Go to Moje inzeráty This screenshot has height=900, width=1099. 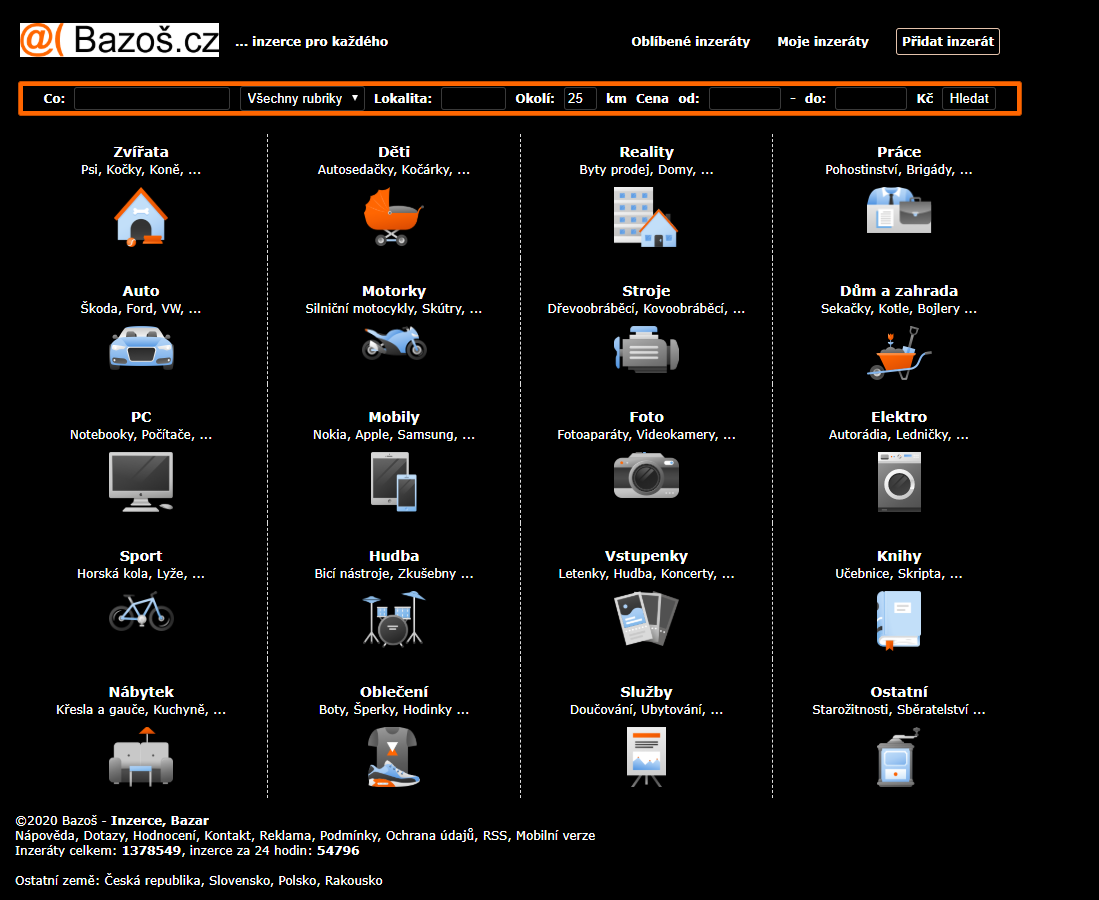[823, 41]
